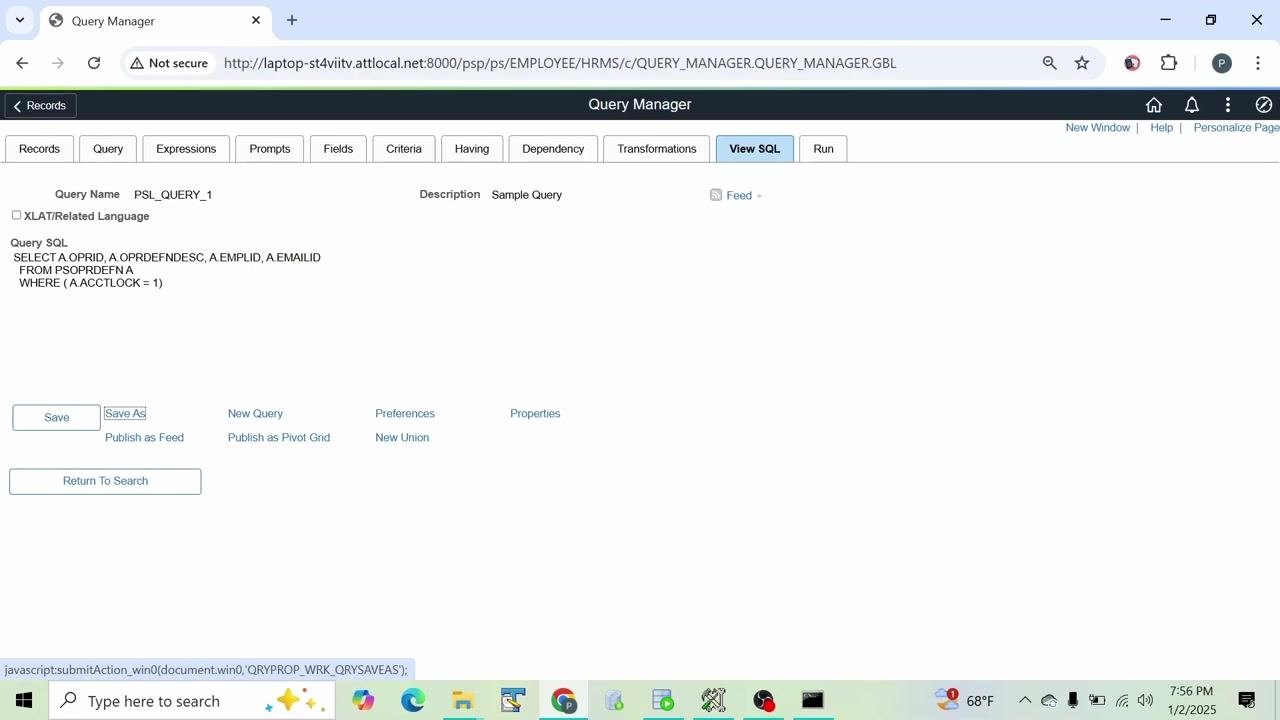
Task: Bookmark this page with star icon
Action: [x=1082, y=63]
